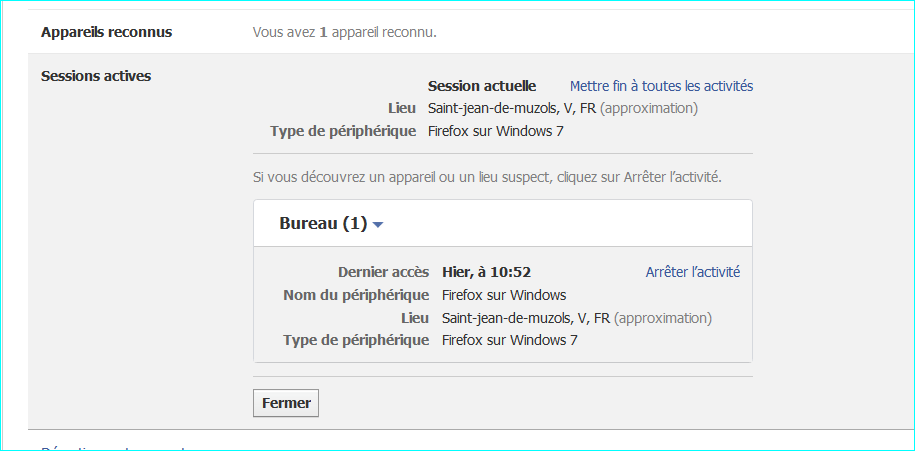Click Bureau session location Saint-jean-de-muzols

525,318
